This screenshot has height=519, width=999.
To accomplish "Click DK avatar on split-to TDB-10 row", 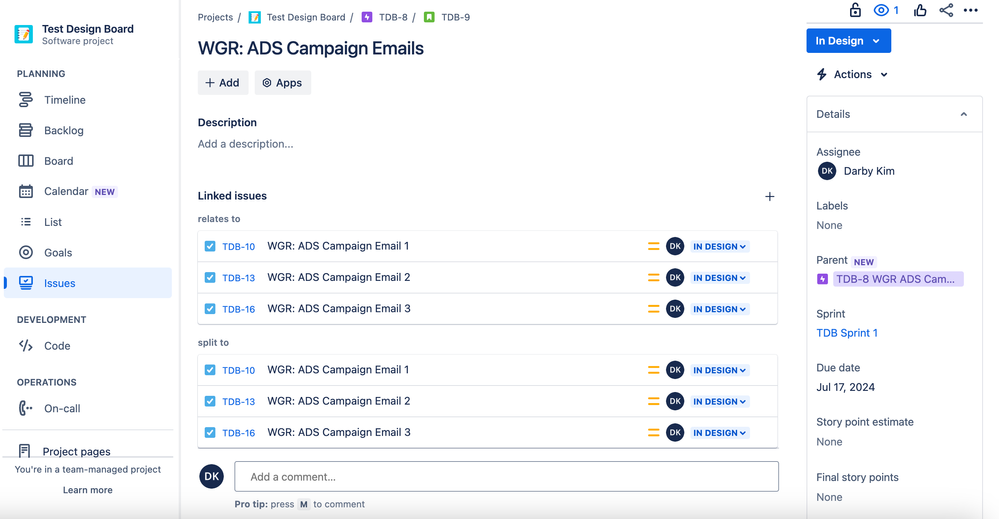I will (675, 370).
